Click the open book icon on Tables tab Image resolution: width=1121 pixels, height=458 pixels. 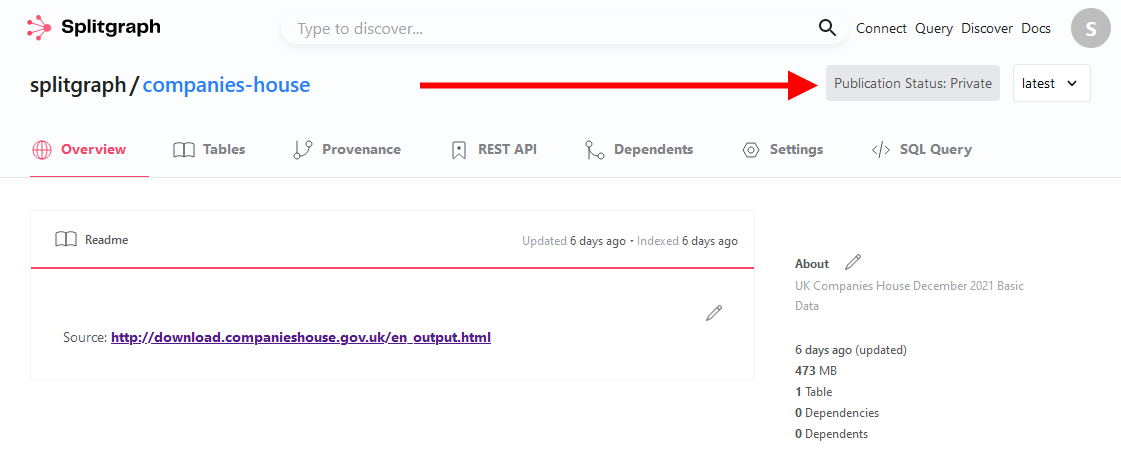[x=184, y=150]
